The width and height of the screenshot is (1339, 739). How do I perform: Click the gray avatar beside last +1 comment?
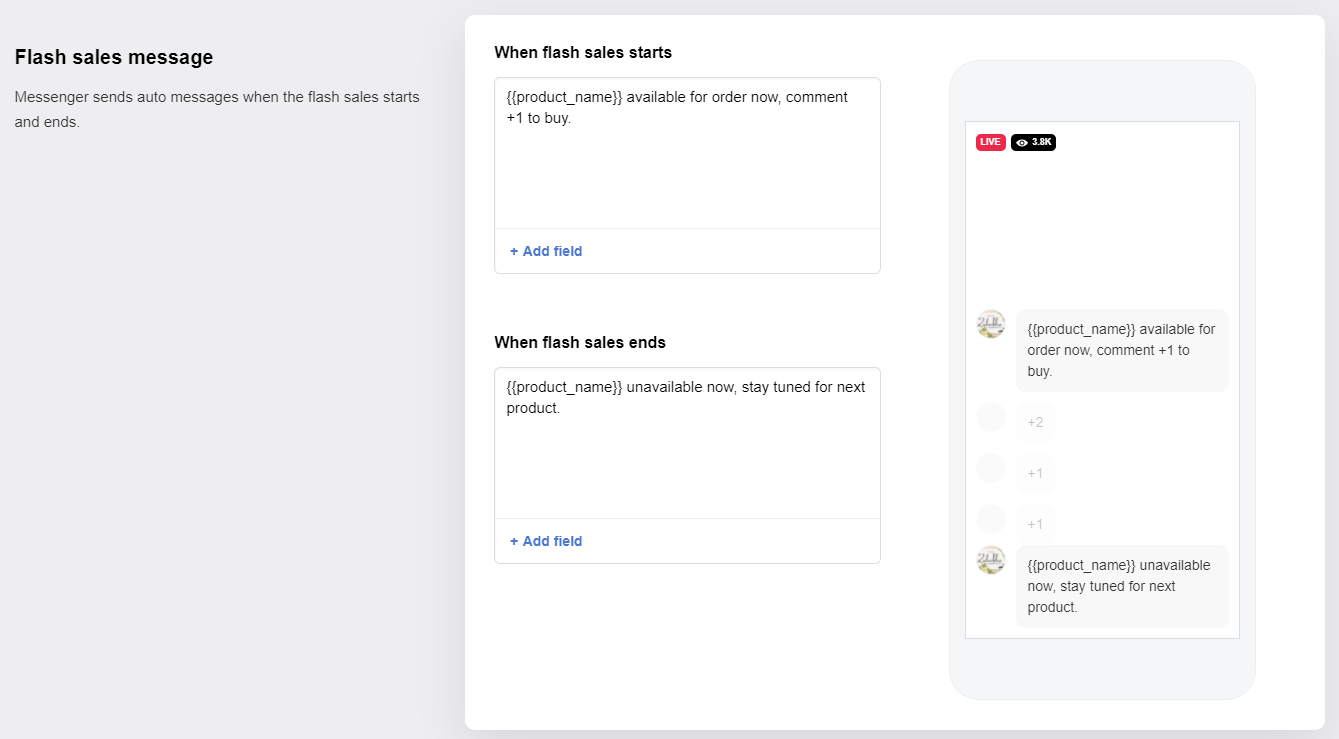pos(990,519)
